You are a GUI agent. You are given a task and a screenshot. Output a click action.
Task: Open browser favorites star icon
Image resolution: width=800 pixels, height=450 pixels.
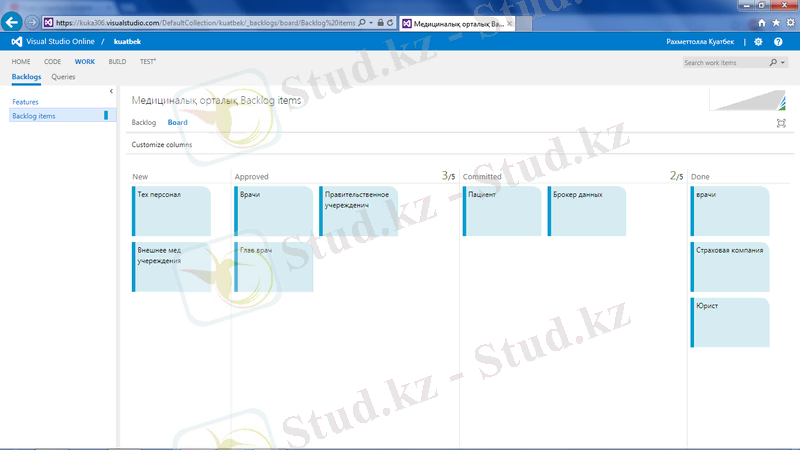click(776, 23)
